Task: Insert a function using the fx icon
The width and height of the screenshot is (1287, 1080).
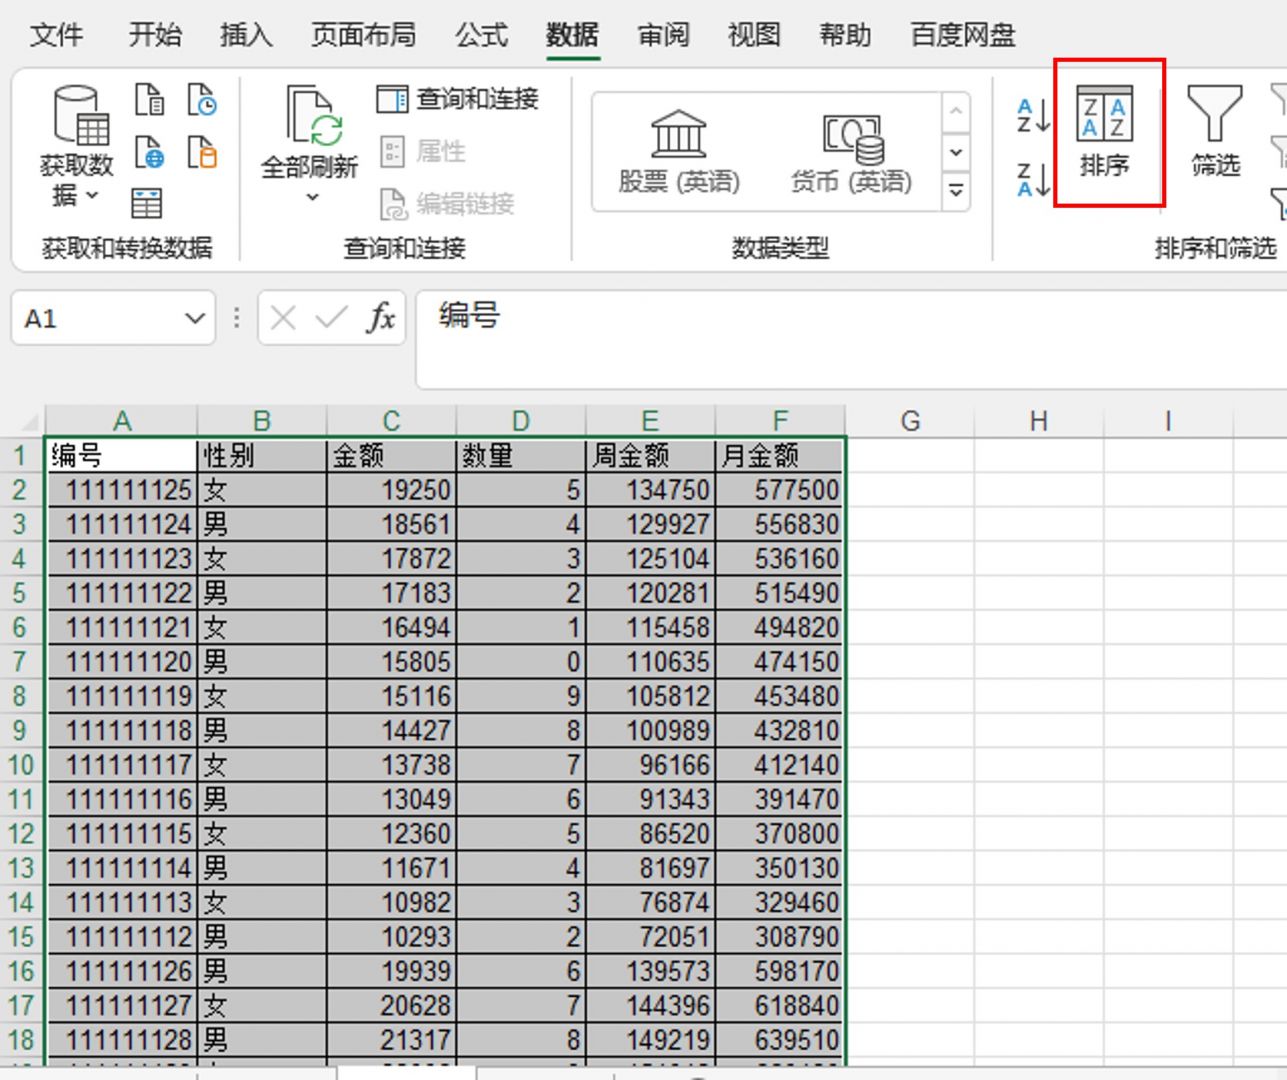Action: tap(380, 318)
